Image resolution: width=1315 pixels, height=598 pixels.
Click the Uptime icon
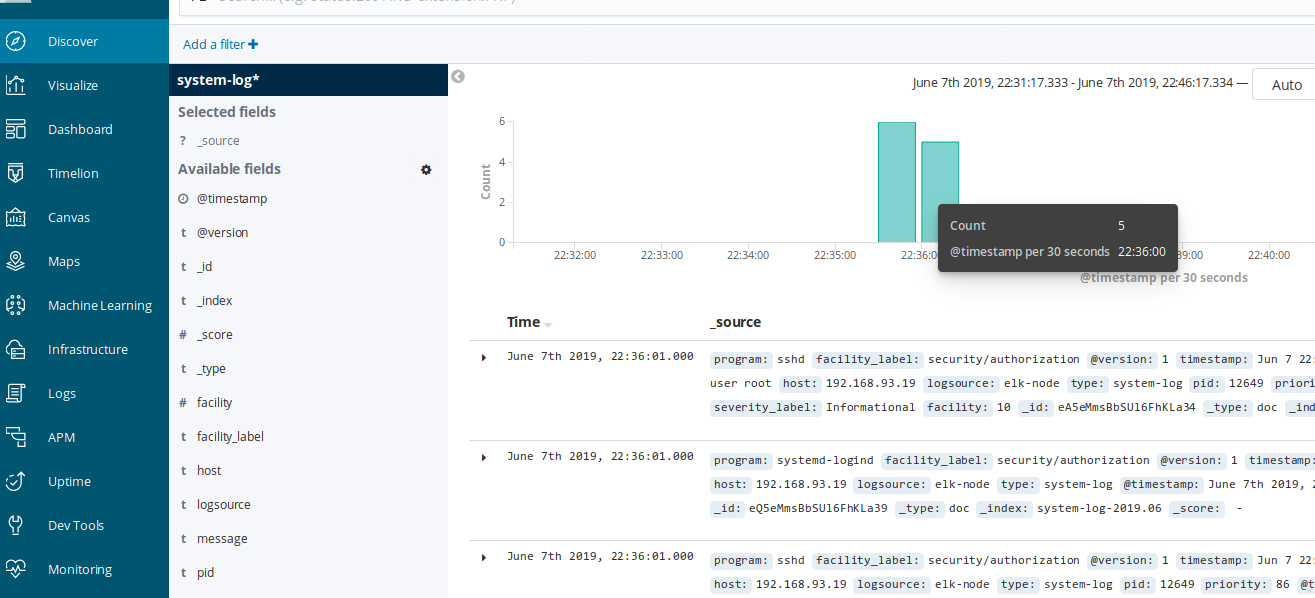15,481
